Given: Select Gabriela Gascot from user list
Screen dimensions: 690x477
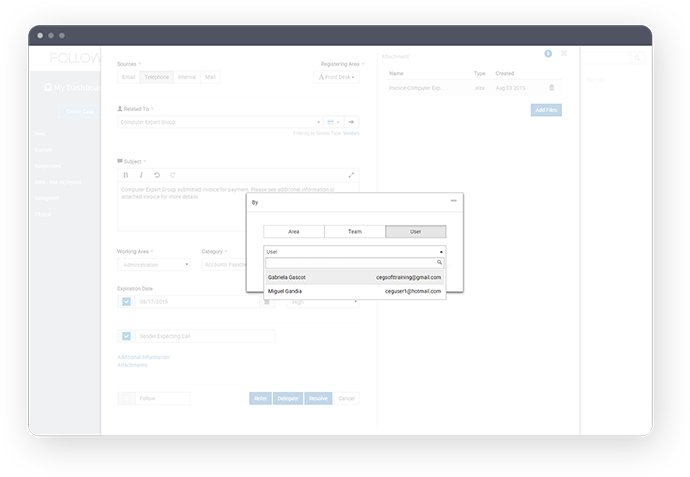Looking at the screenshot, I should (355, 277).
